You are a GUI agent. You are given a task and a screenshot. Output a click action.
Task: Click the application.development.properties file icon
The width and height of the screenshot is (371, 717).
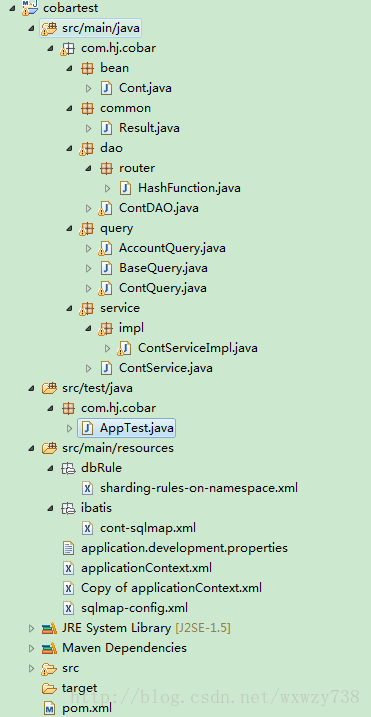[68, 548]
